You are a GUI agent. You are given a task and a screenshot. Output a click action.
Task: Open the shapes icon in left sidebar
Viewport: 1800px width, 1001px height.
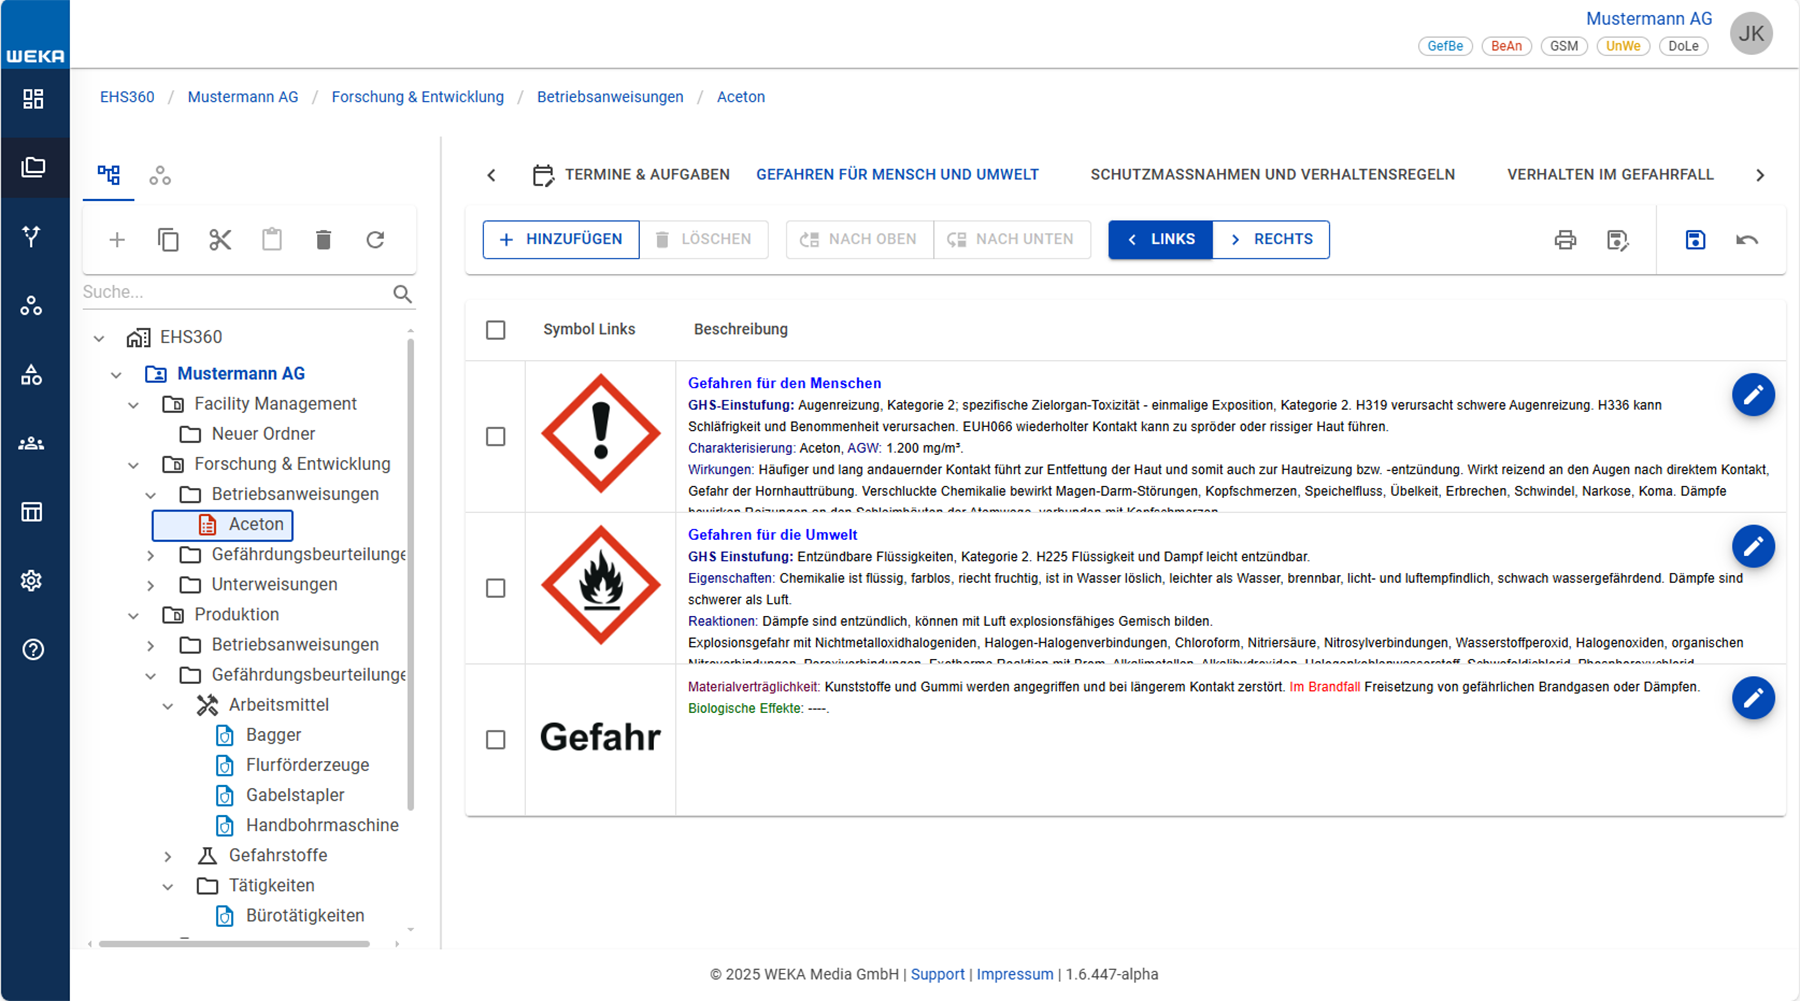click(33, 375)
